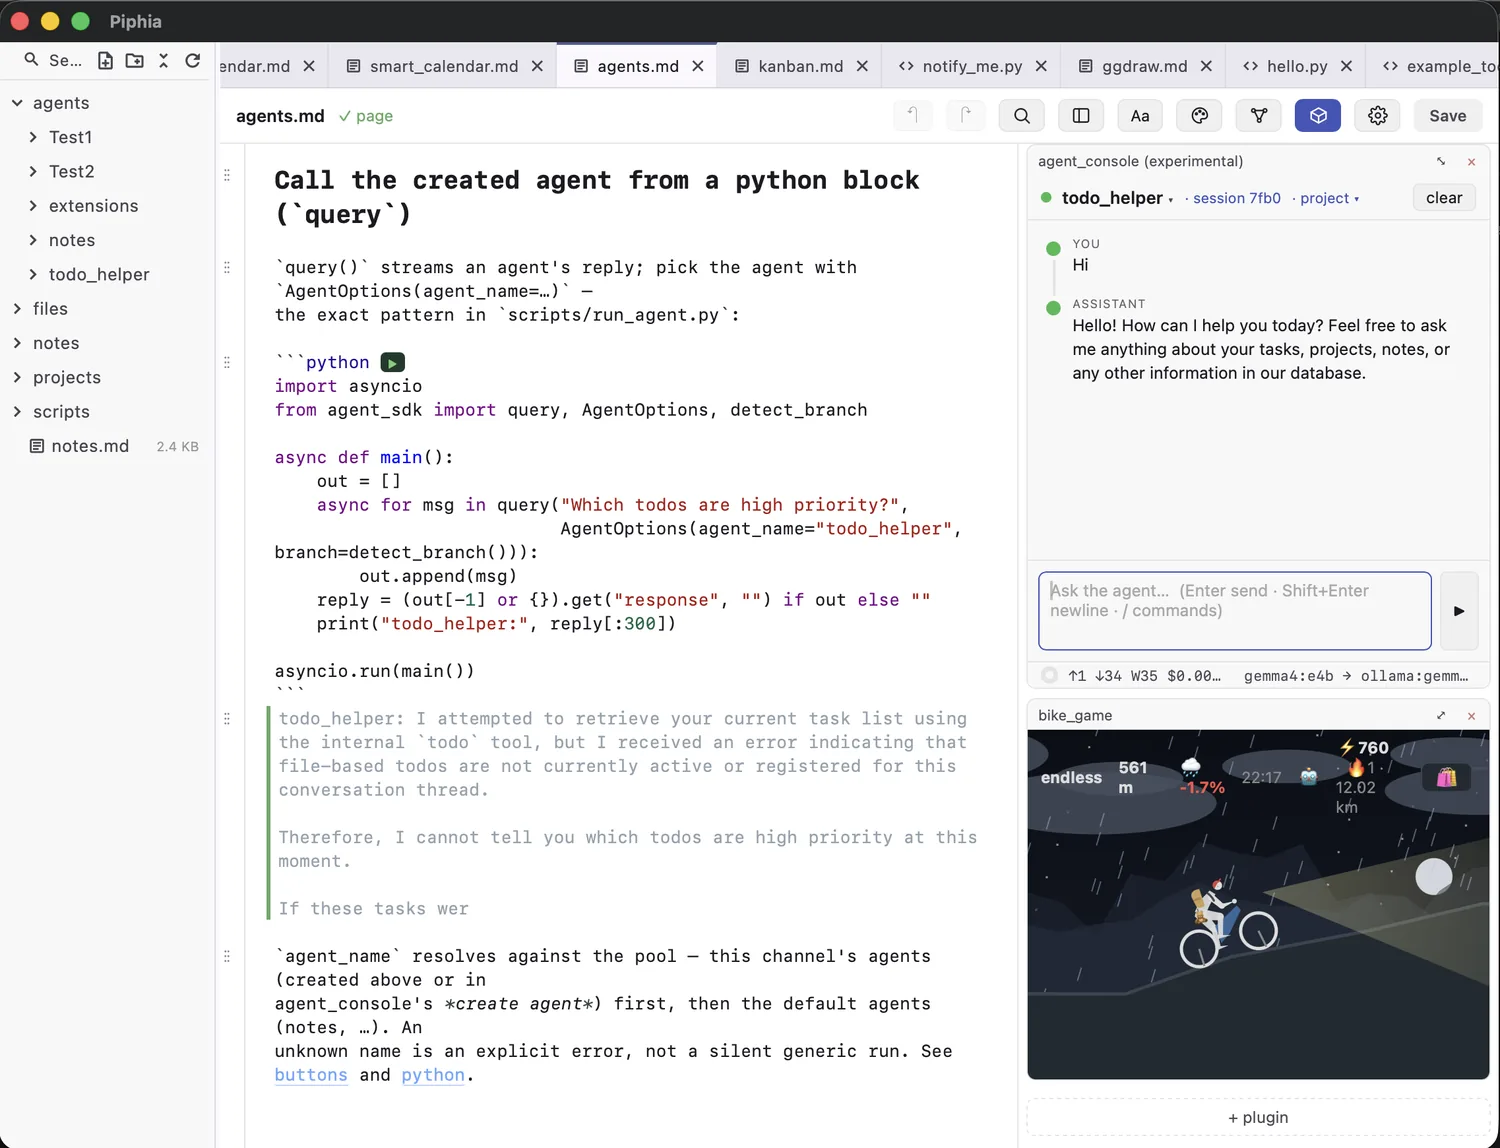Close the notify_me.py tab
1500x1148 pixels.
tap(1041, 66)
